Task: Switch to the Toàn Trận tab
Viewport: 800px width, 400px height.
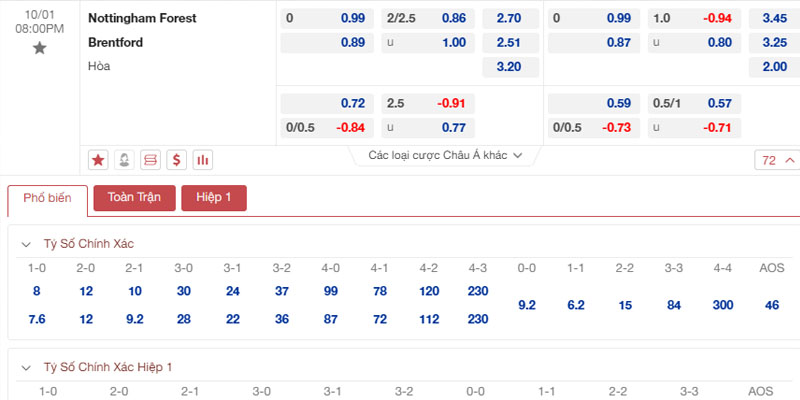Action: [x=134, y=197]
